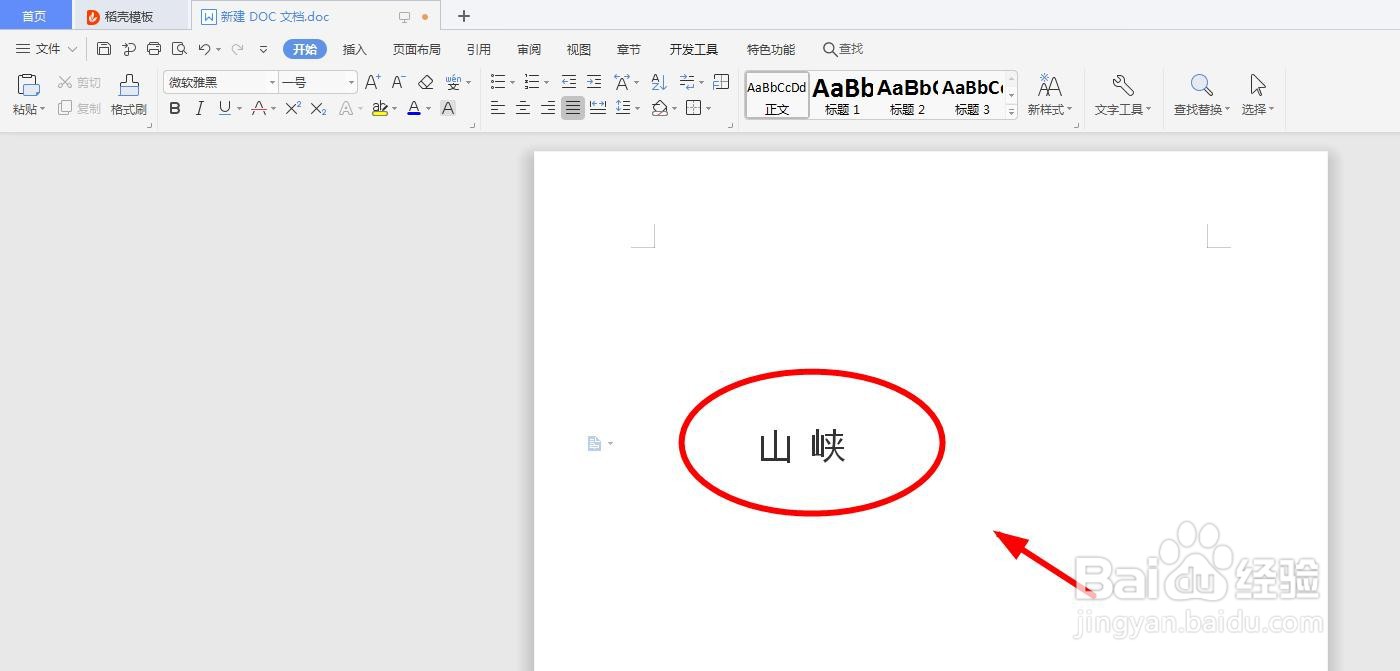Switch to the 页面布局 ribbon tab
The image size is (1400, 671).
[x=416, y=49]
